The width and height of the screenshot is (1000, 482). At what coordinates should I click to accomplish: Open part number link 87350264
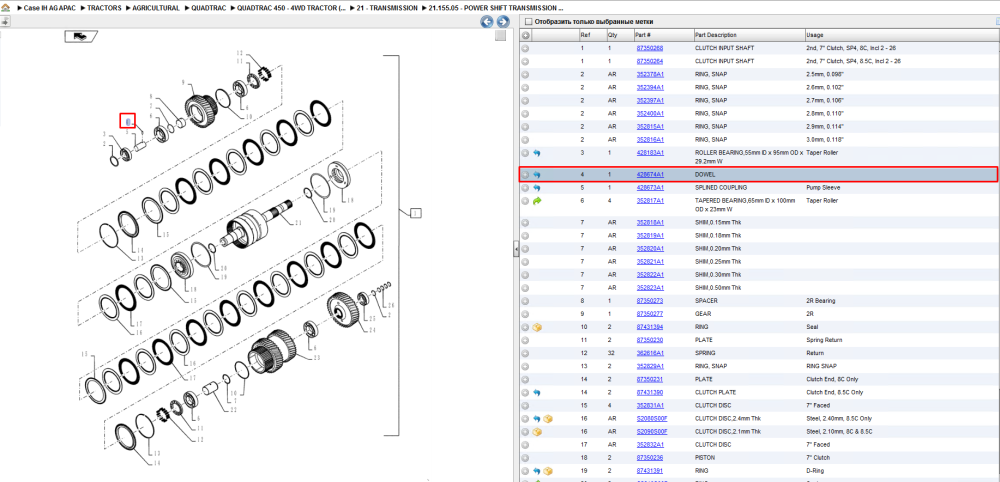[x=649, y=61]
